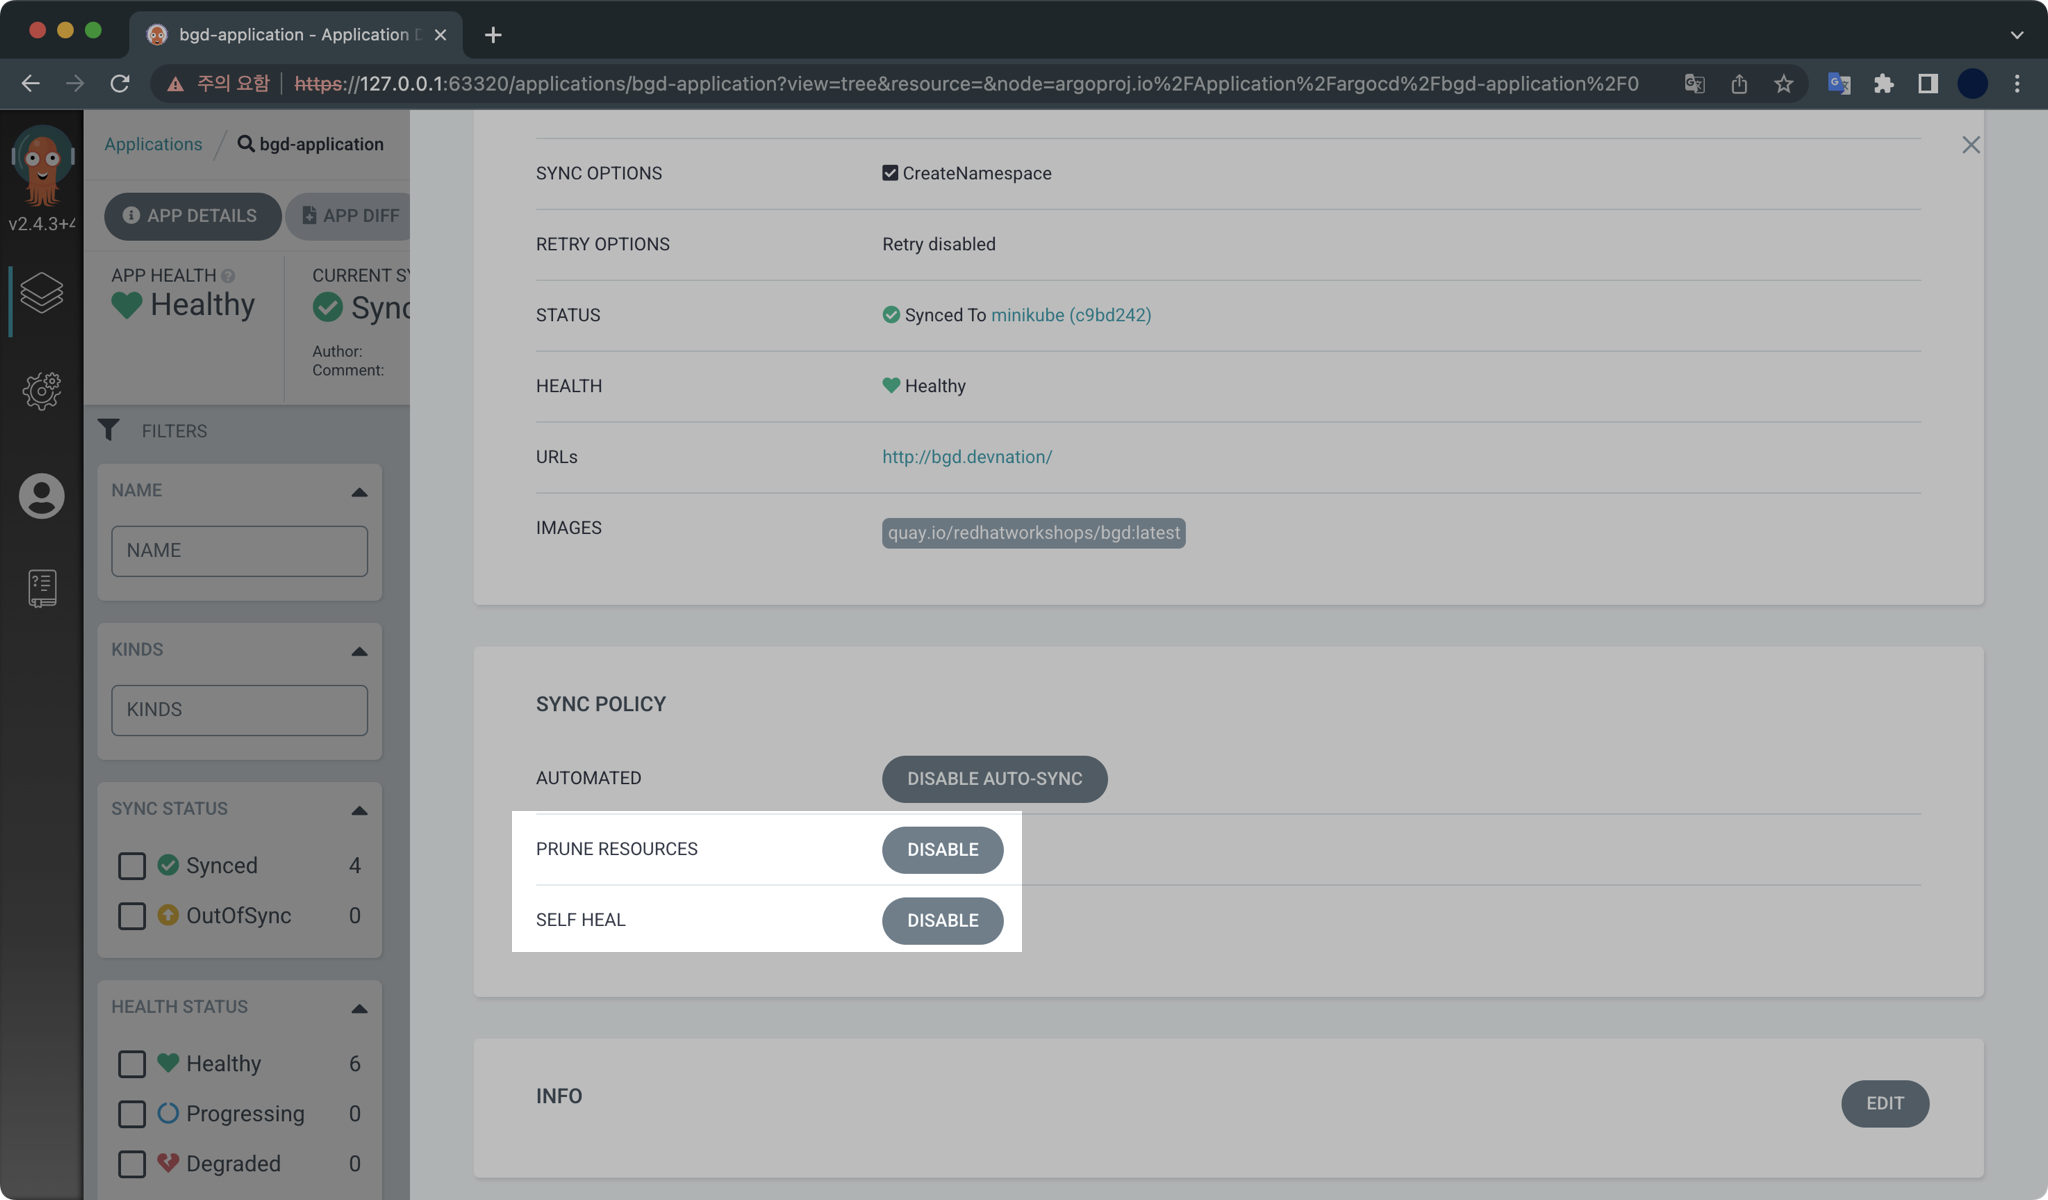2048x1200 pixels.
Task: Check the OutOfSync filter checkbox
Action: click(x=132, y=916)
